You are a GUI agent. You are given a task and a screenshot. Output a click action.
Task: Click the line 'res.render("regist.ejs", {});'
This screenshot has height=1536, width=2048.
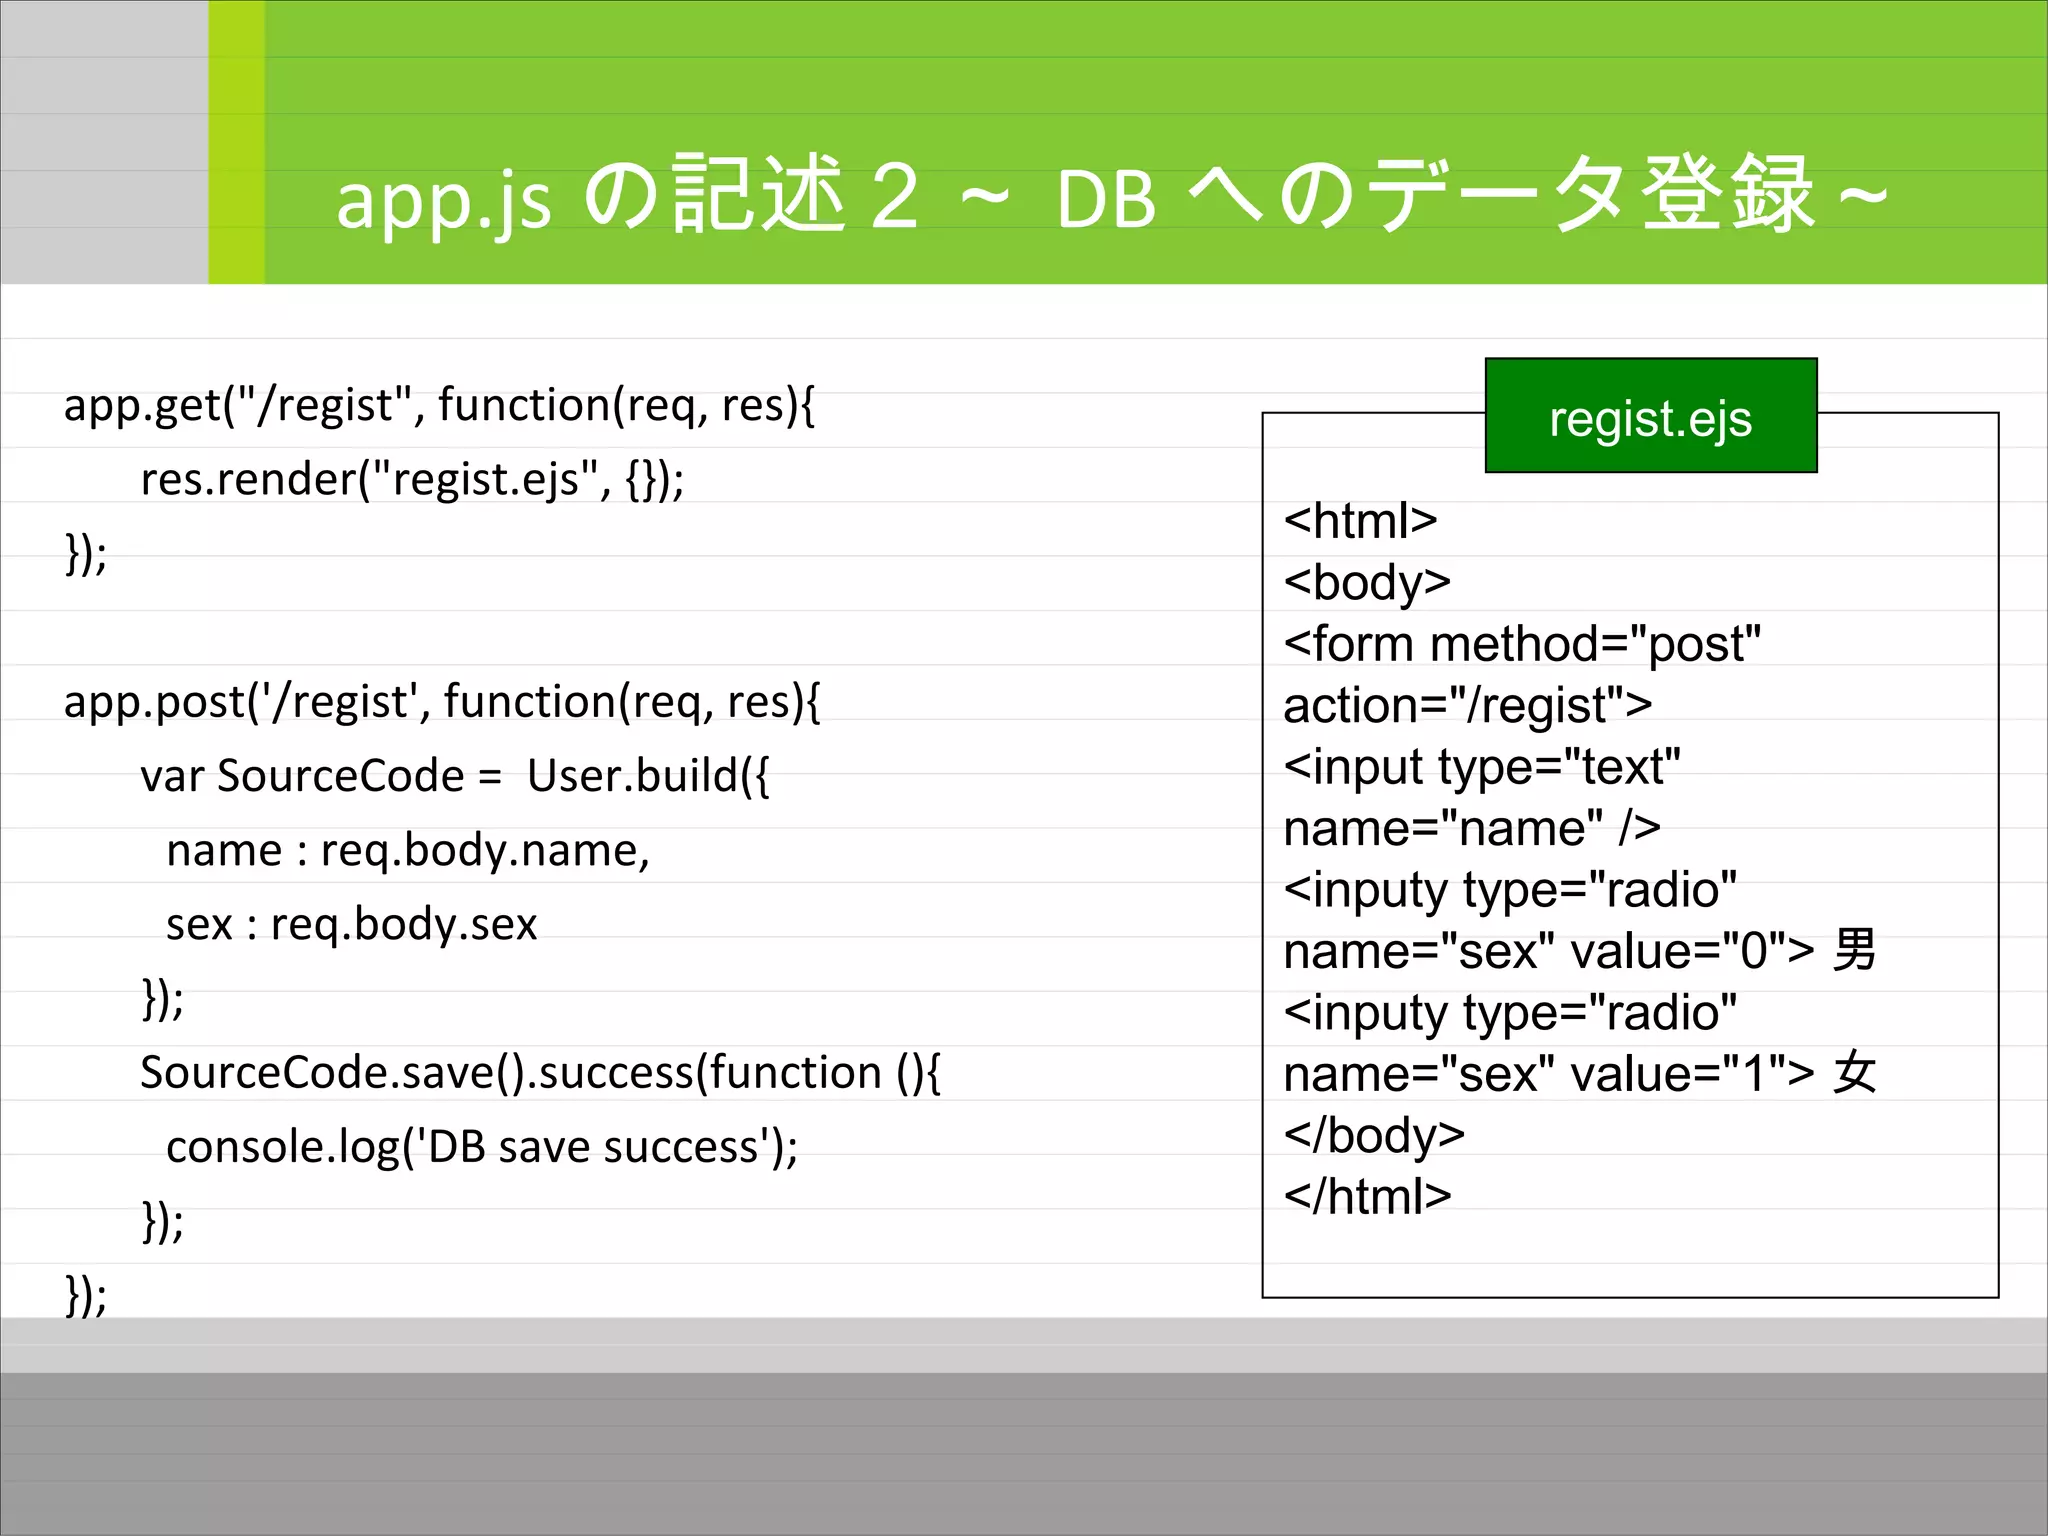pos(412,480)
